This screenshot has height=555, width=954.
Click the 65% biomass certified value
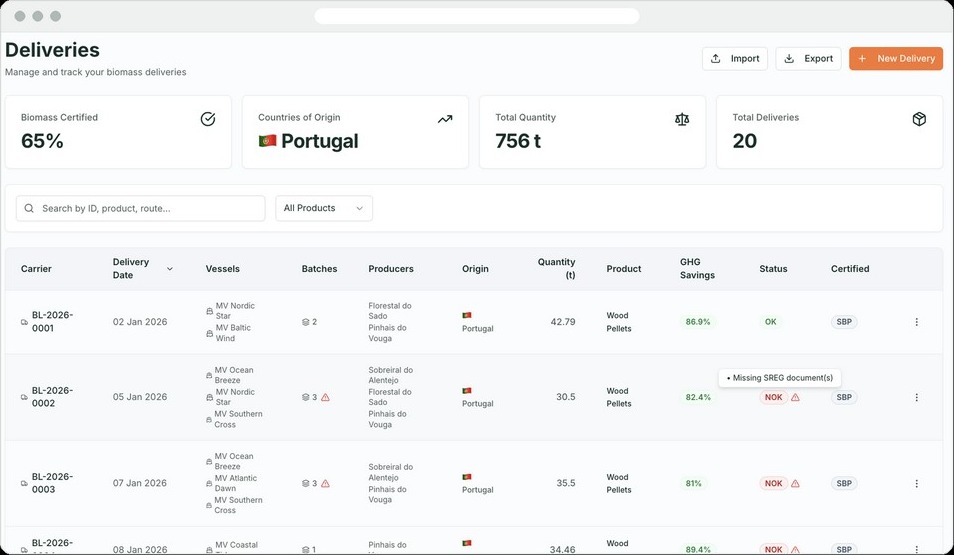click(42, 141)
